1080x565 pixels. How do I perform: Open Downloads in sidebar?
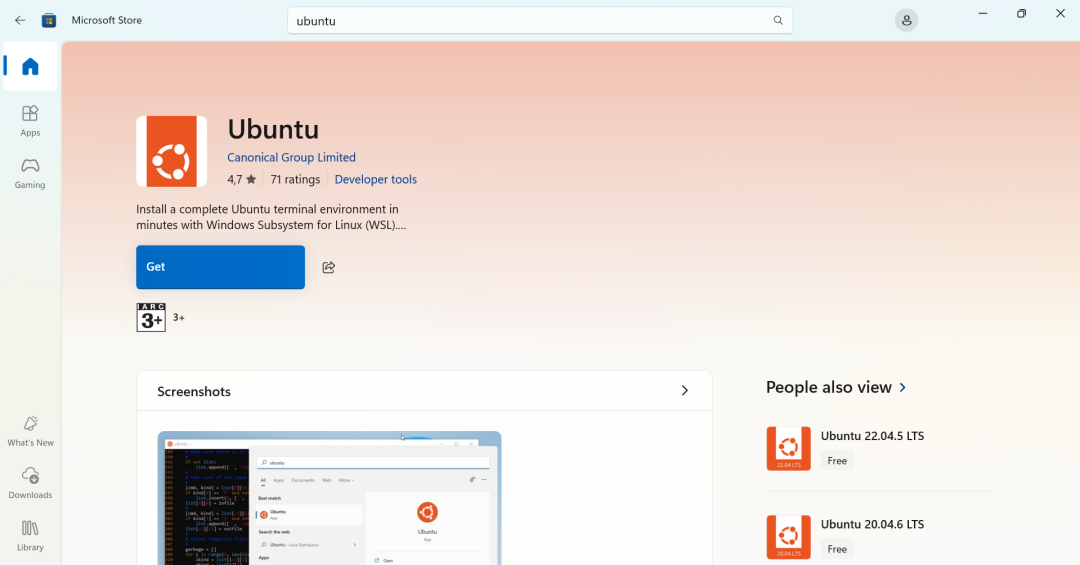[30, 483]
